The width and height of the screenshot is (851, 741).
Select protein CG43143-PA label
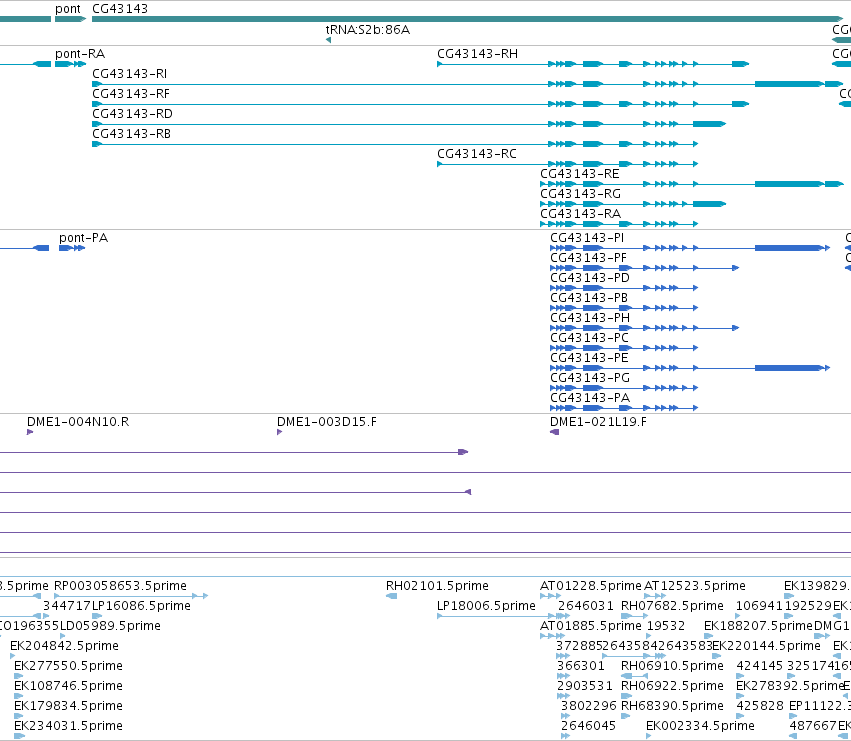click(590, 398)
